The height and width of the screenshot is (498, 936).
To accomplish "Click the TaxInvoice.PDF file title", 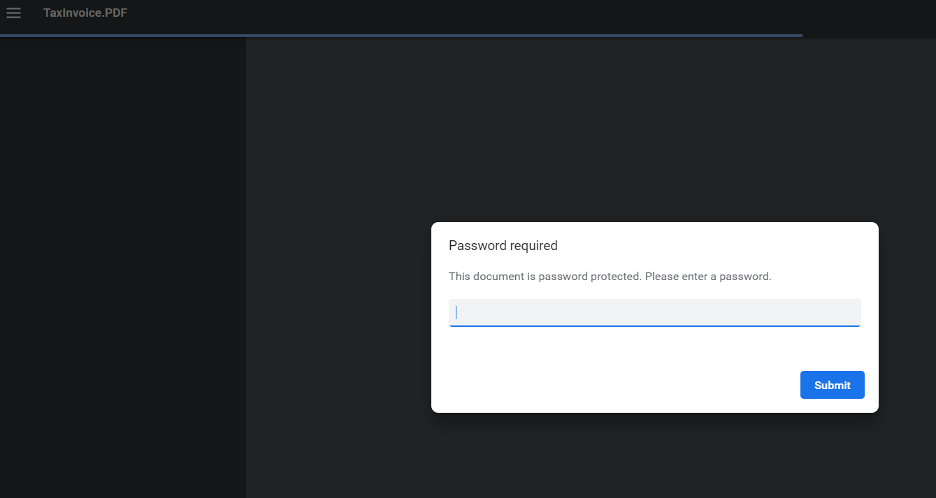I will [x=85, y=13].
